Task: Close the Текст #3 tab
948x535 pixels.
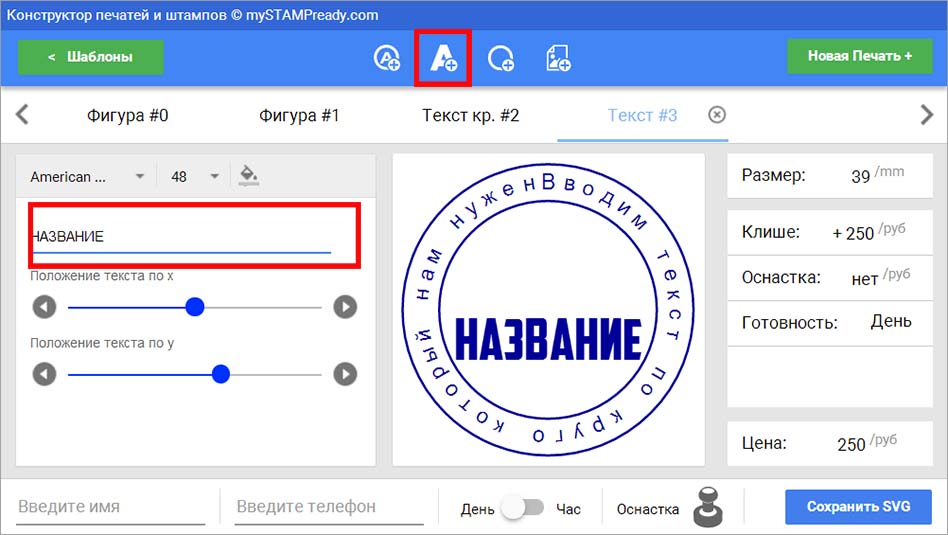Action: [x=716, y=115]
